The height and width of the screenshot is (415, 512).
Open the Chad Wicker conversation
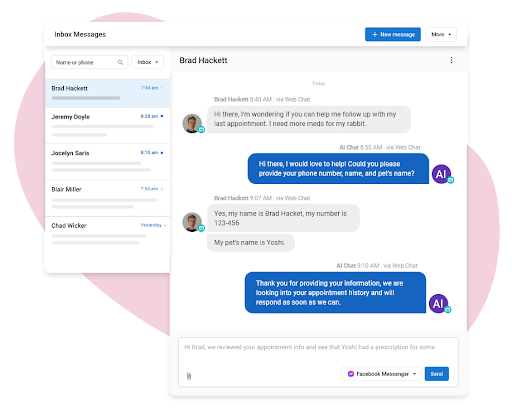coord(108,234)
